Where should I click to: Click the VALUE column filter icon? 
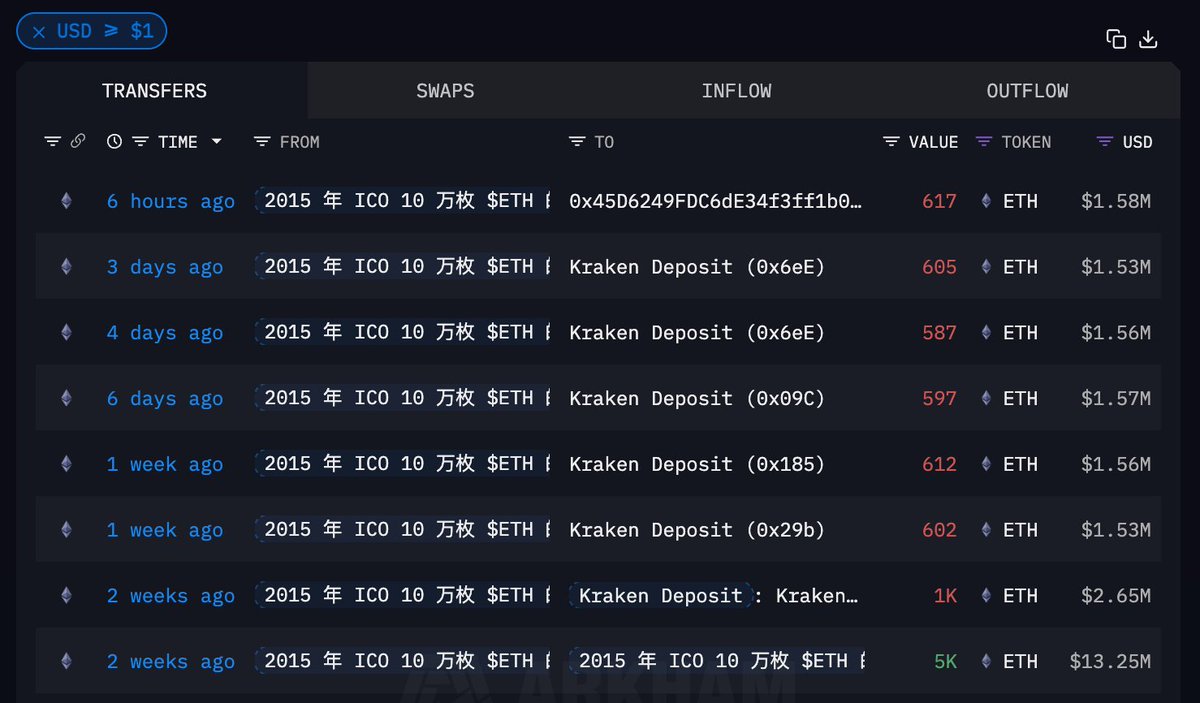click(891, 142)
